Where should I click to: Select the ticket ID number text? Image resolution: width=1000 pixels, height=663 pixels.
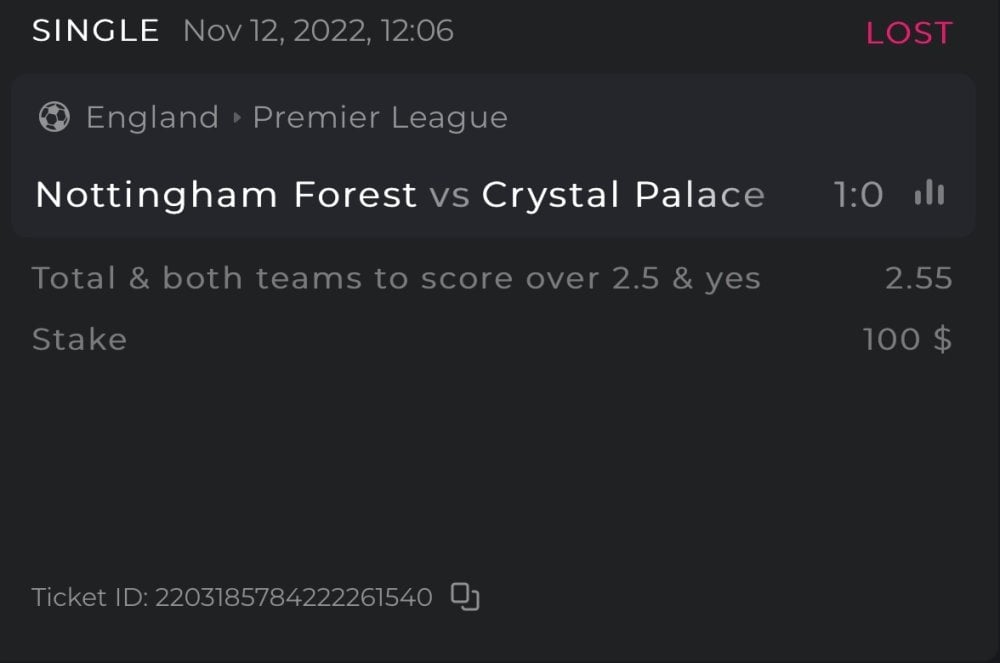coord(293,598)
